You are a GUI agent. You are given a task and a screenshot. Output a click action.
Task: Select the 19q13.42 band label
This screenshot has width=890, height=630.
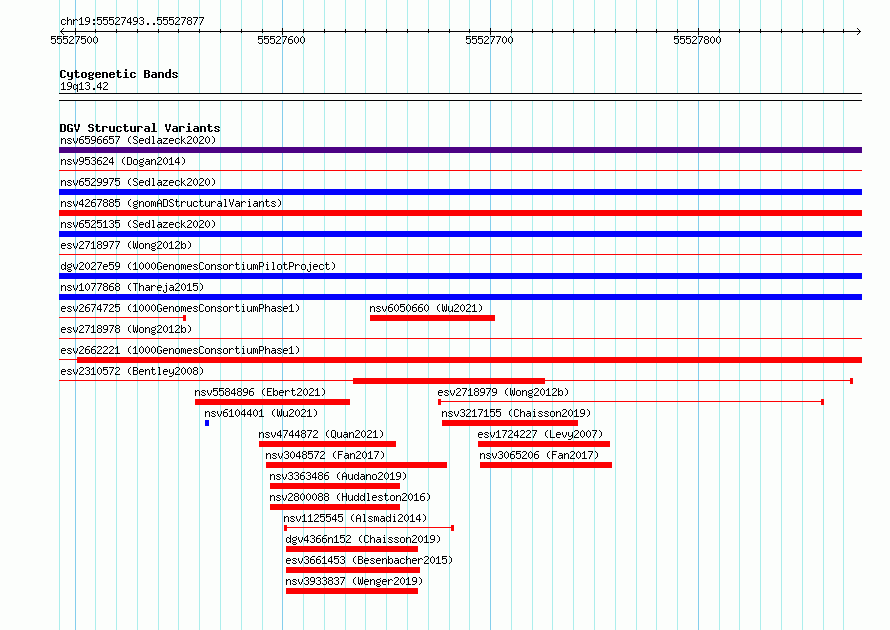(84, 86)
